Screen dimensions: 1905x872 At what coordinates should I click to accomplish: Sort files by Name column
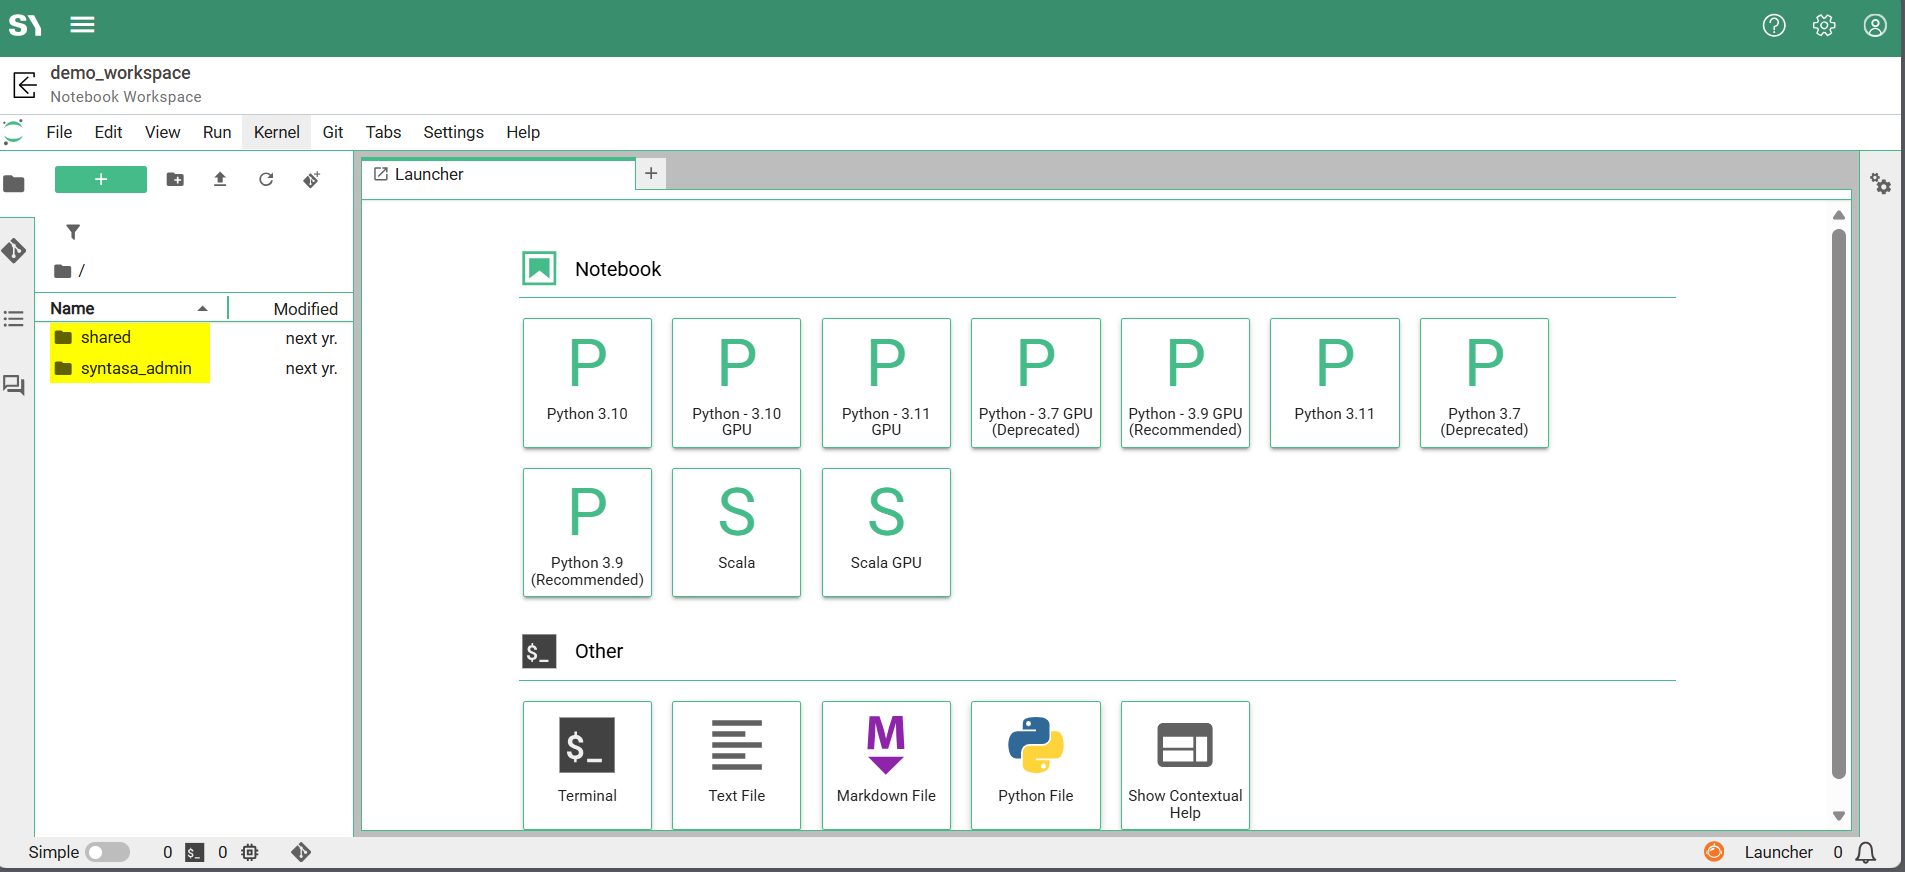tap(73, 308)
